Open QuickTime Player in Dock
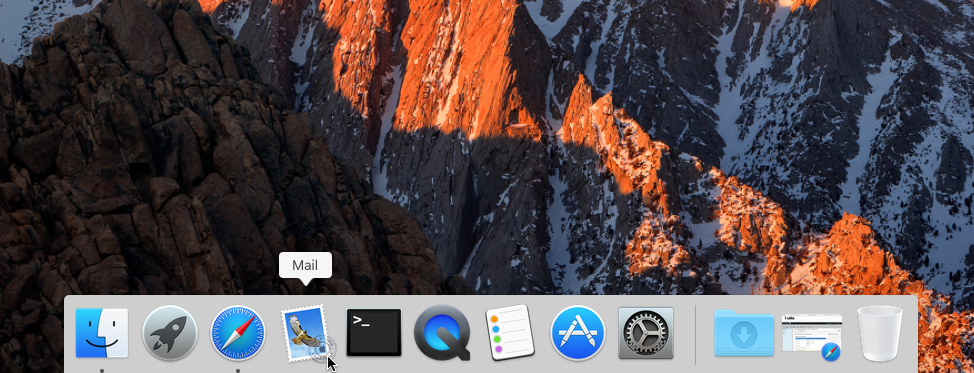Screen dimensions: 974x373 (x=442, y=333)
